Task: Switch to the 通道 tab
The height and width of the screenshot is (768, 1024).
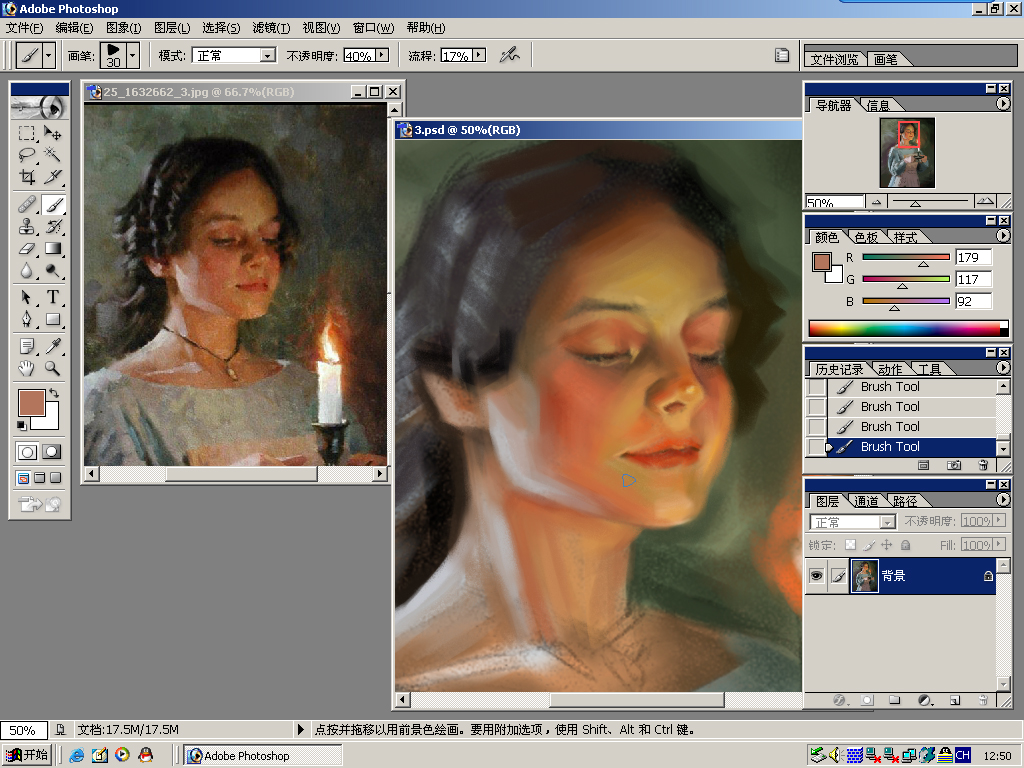Action: click(x=867, y=501)
